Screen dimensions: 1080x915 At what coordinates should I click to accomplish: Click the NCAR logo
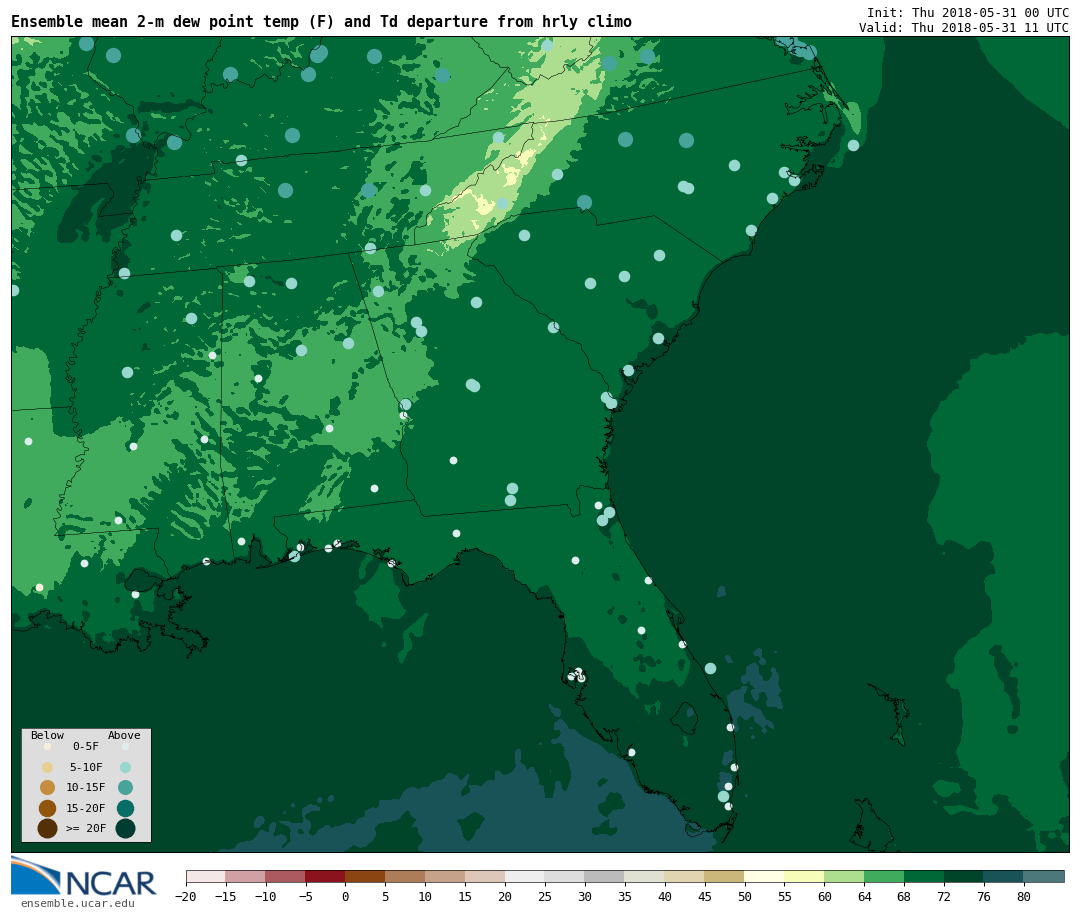84,876
